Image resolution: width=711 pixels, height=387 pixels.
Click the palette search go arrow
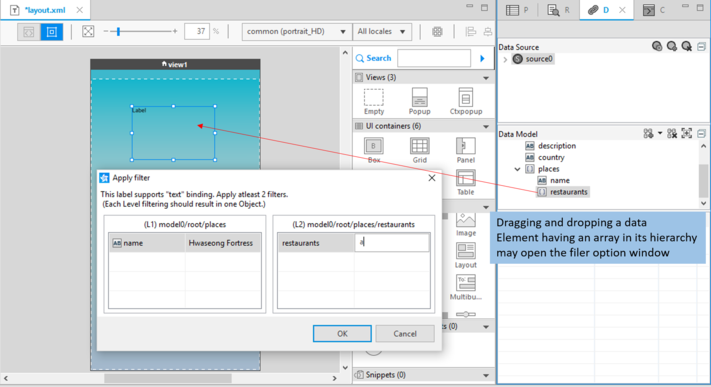tap(482, 58)
